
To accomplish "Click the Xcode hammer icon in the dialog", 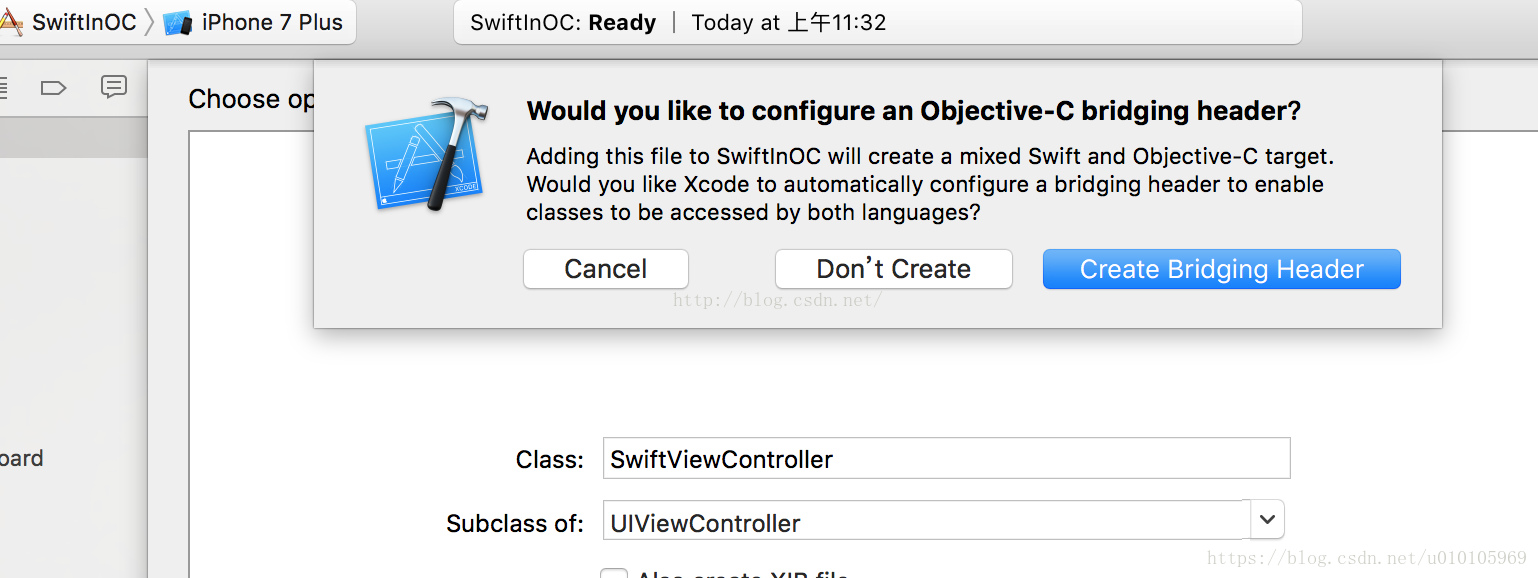I will 427,154.
